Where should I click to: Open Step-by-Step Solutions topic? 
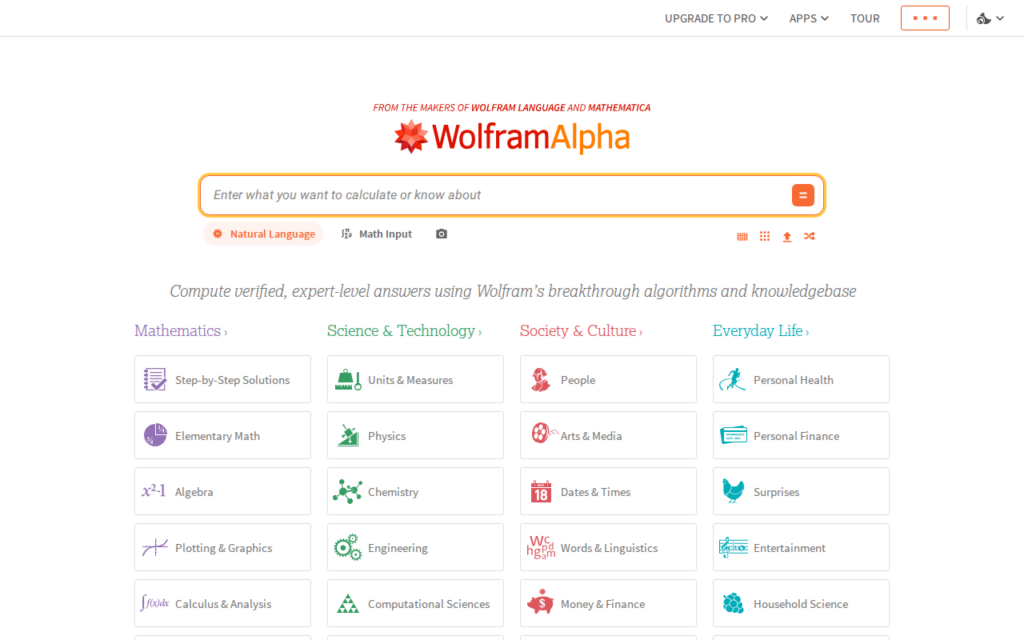(223, 379)
